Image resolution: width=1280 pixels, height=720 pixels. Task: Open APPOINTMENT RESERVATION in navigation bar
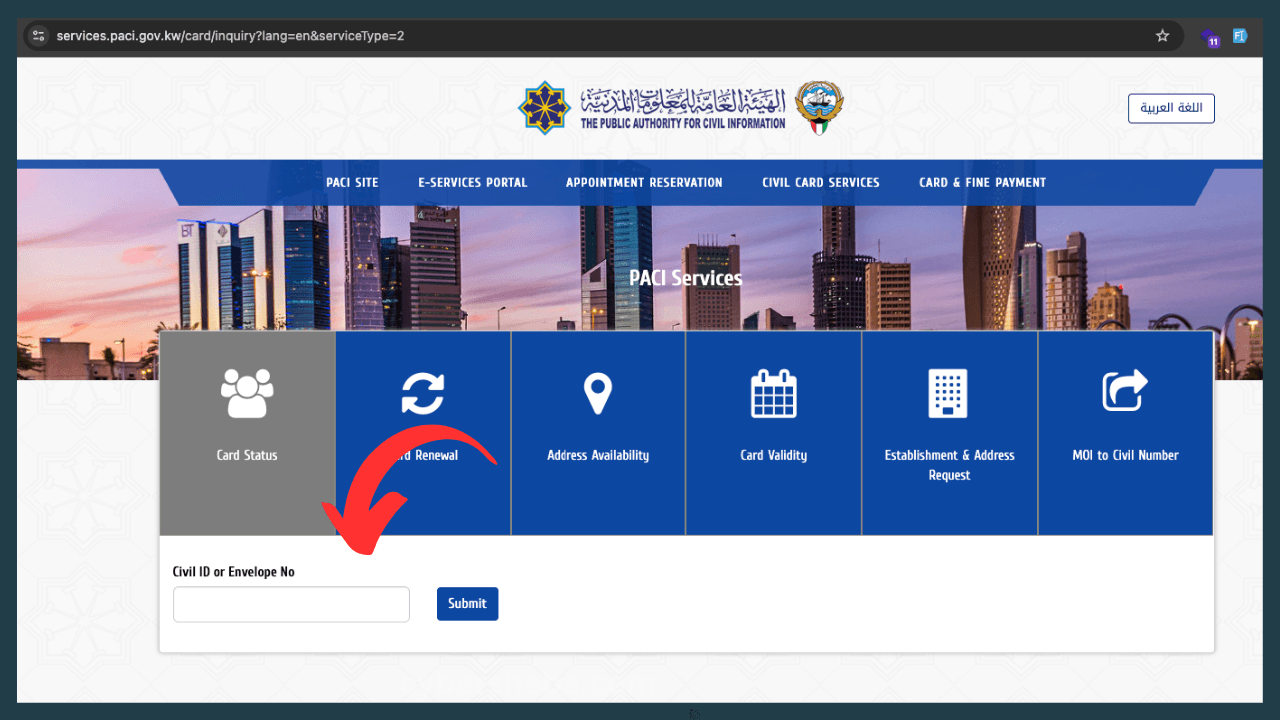pos(644,183)
